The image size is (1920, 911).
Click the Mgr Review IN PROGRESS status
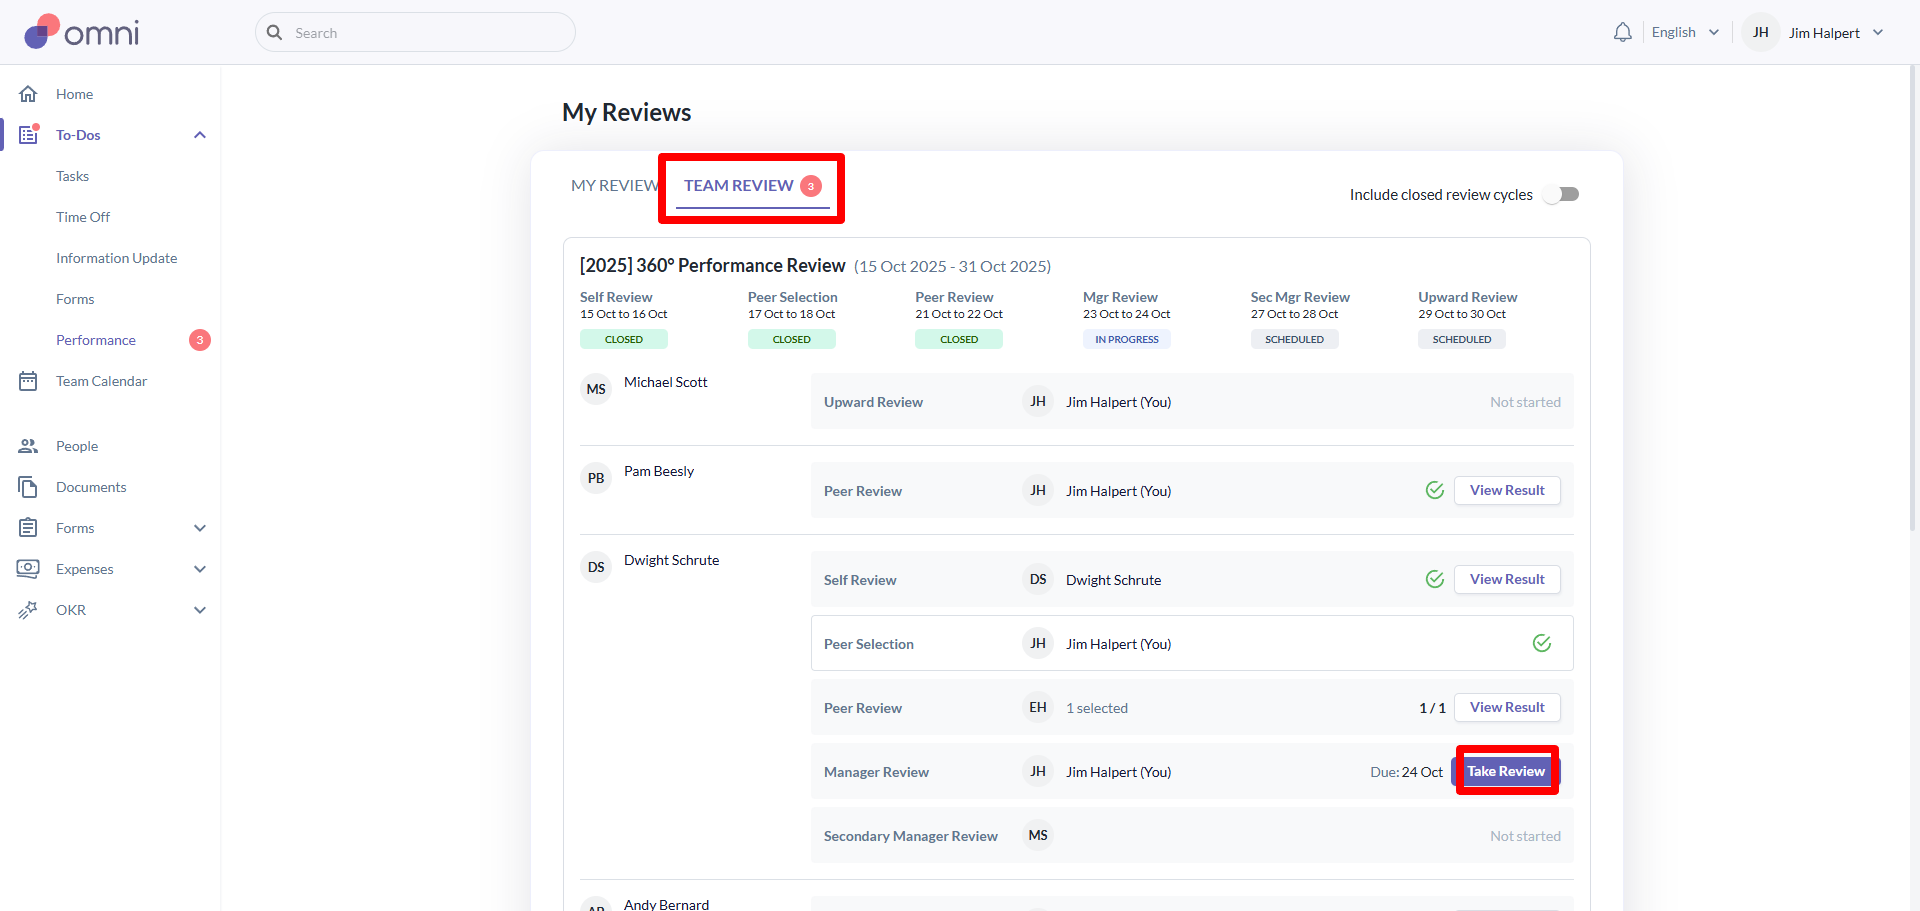tap(1126, 340)
